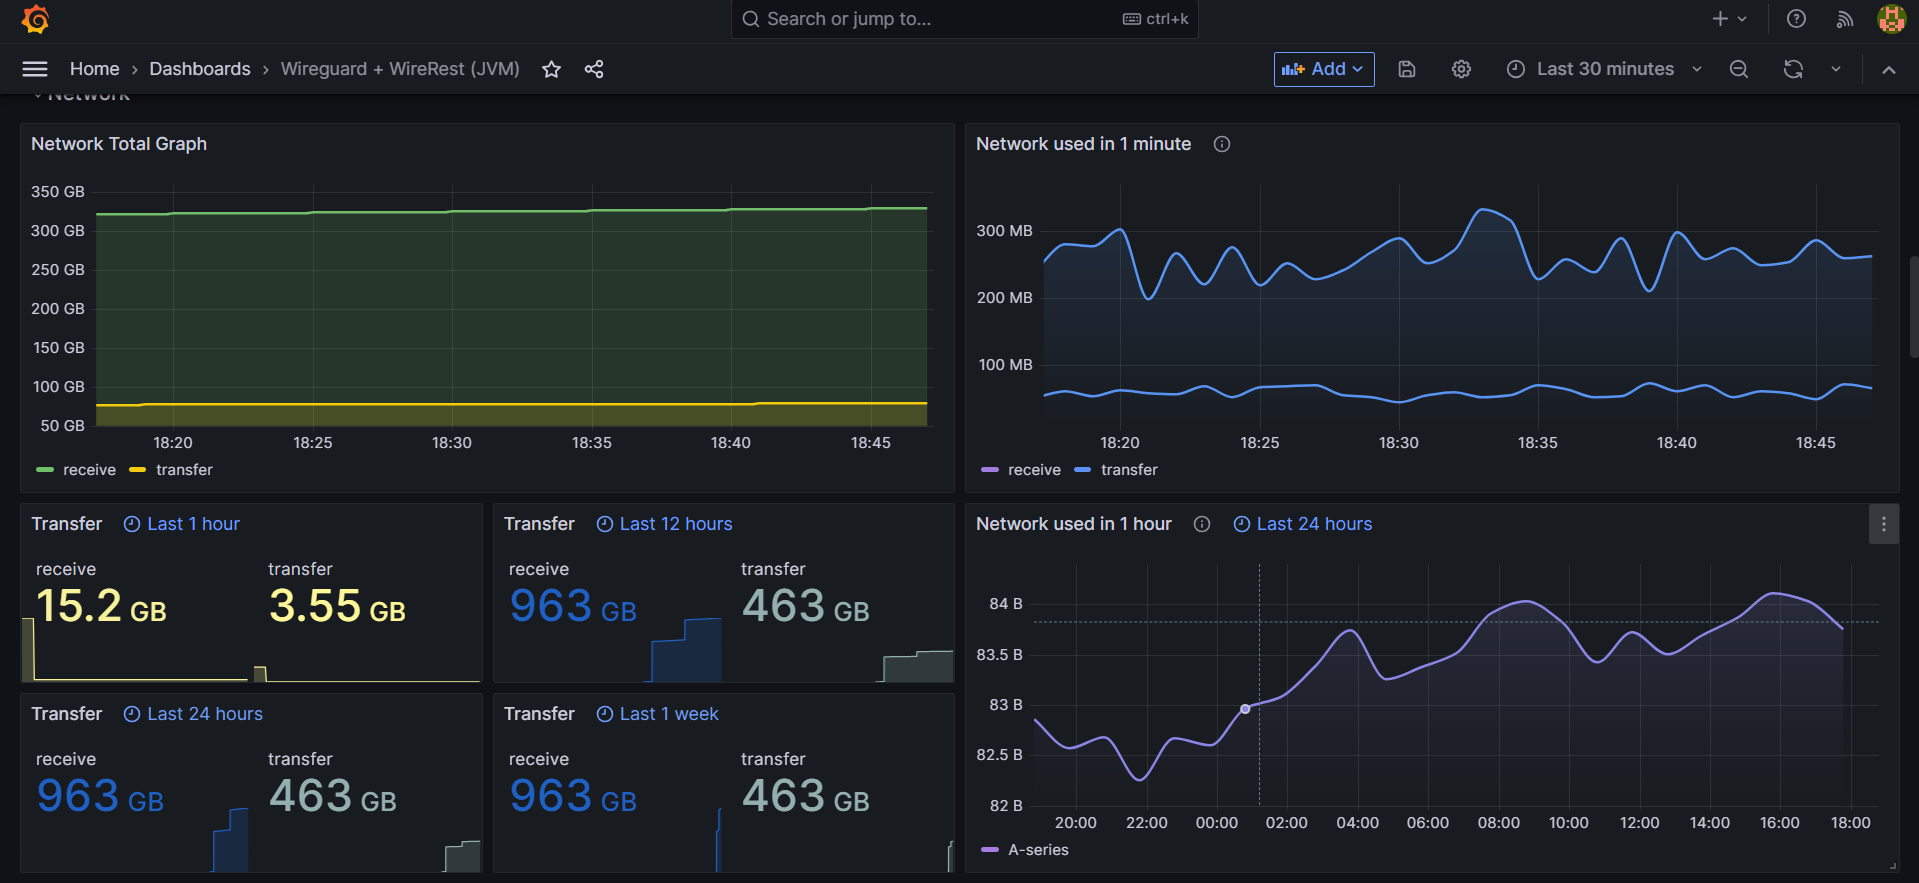Save the dashboard

tap(1407, 69)
